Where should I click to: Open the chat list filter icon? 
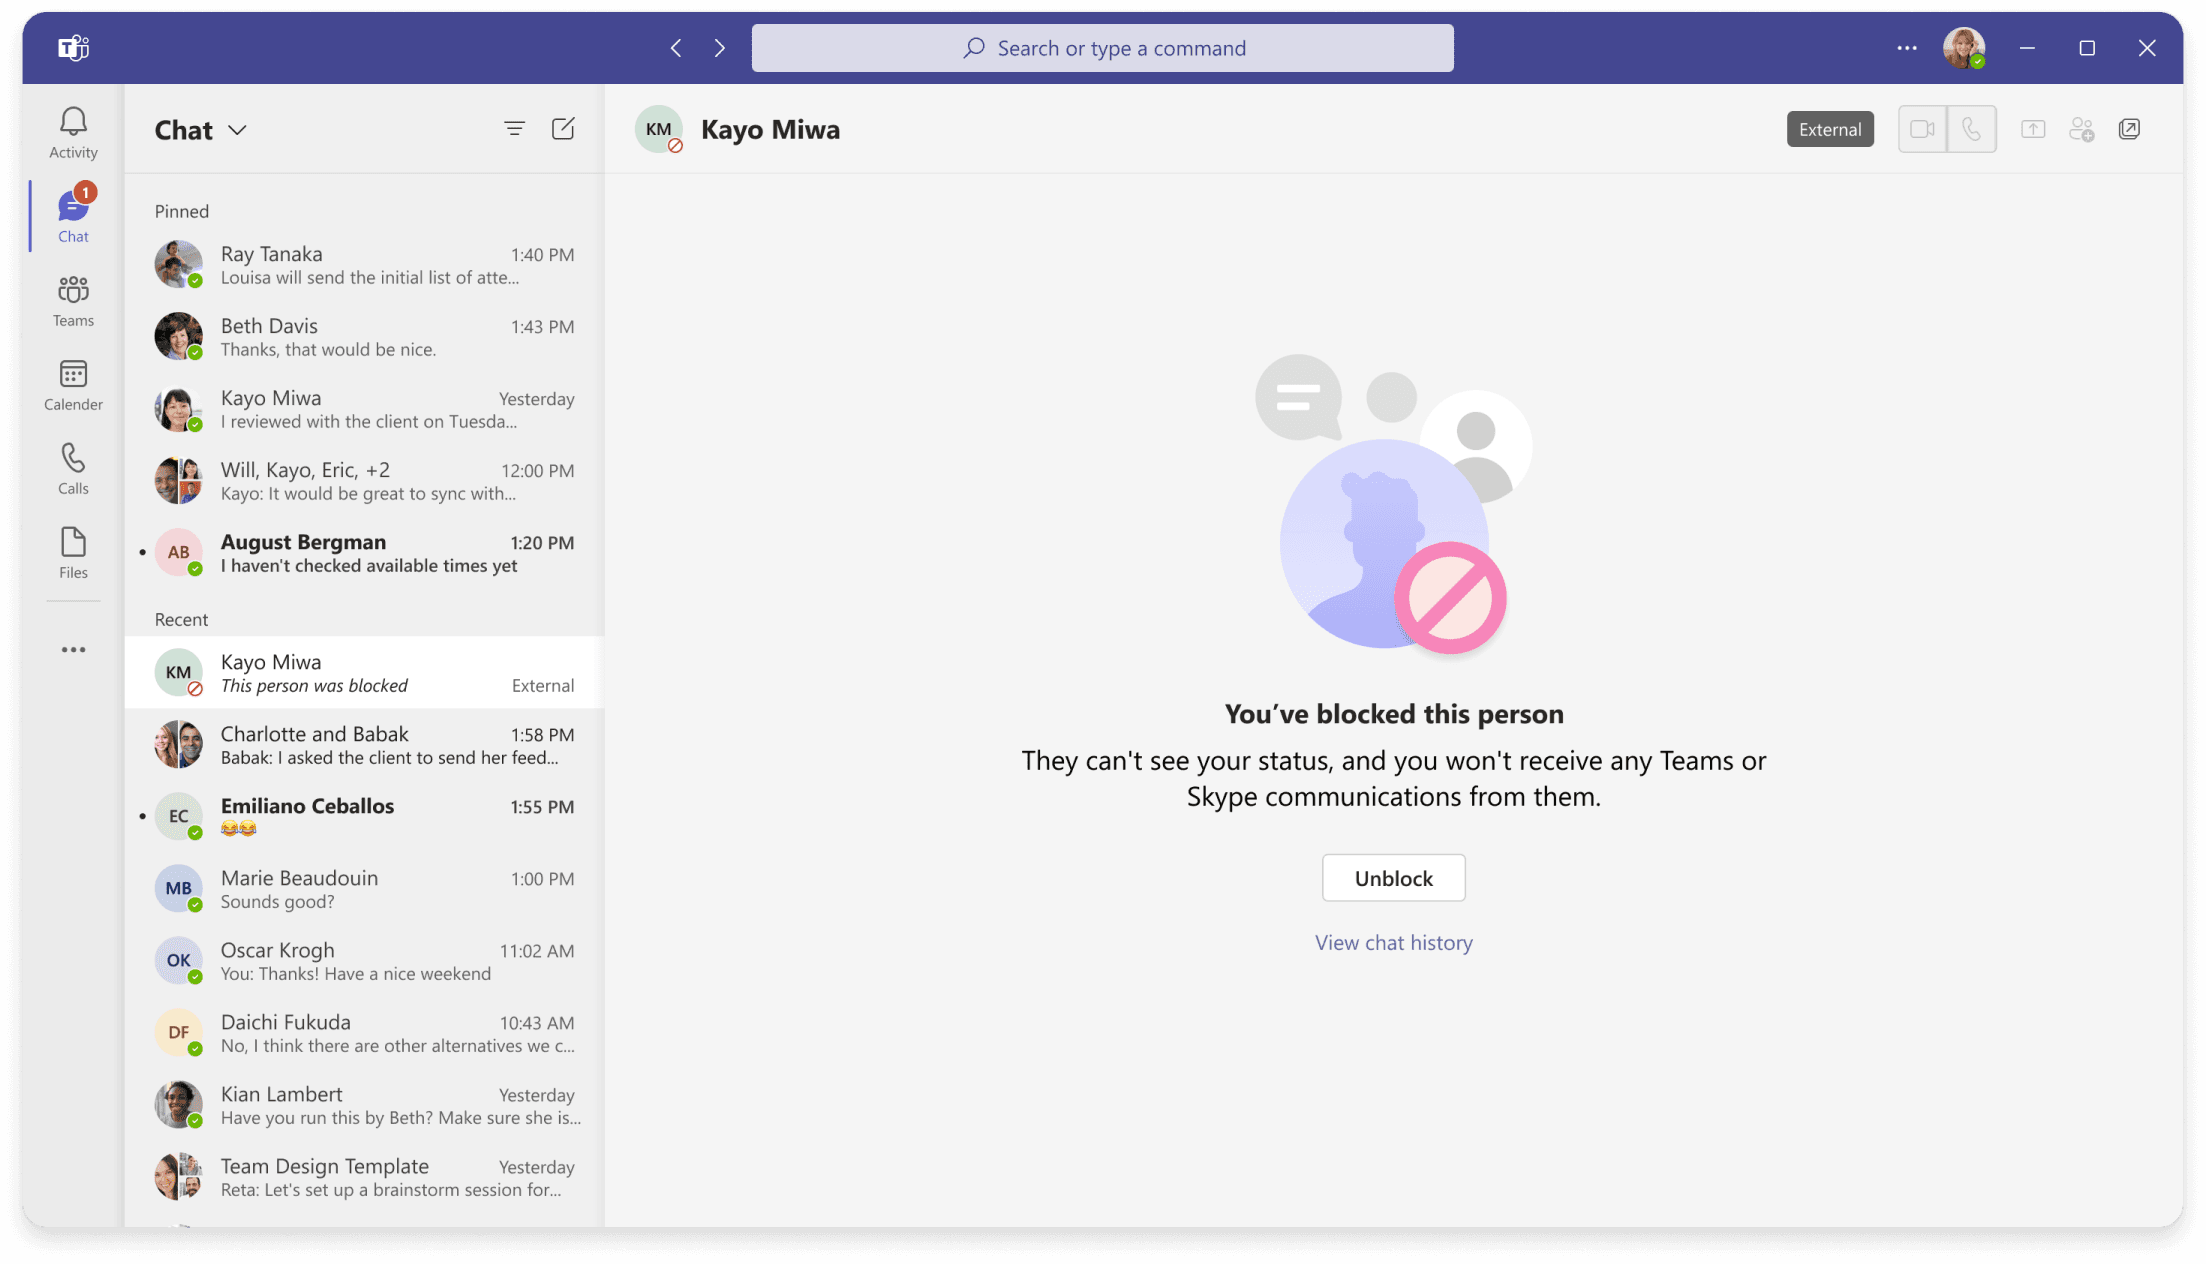pos(514,129)
